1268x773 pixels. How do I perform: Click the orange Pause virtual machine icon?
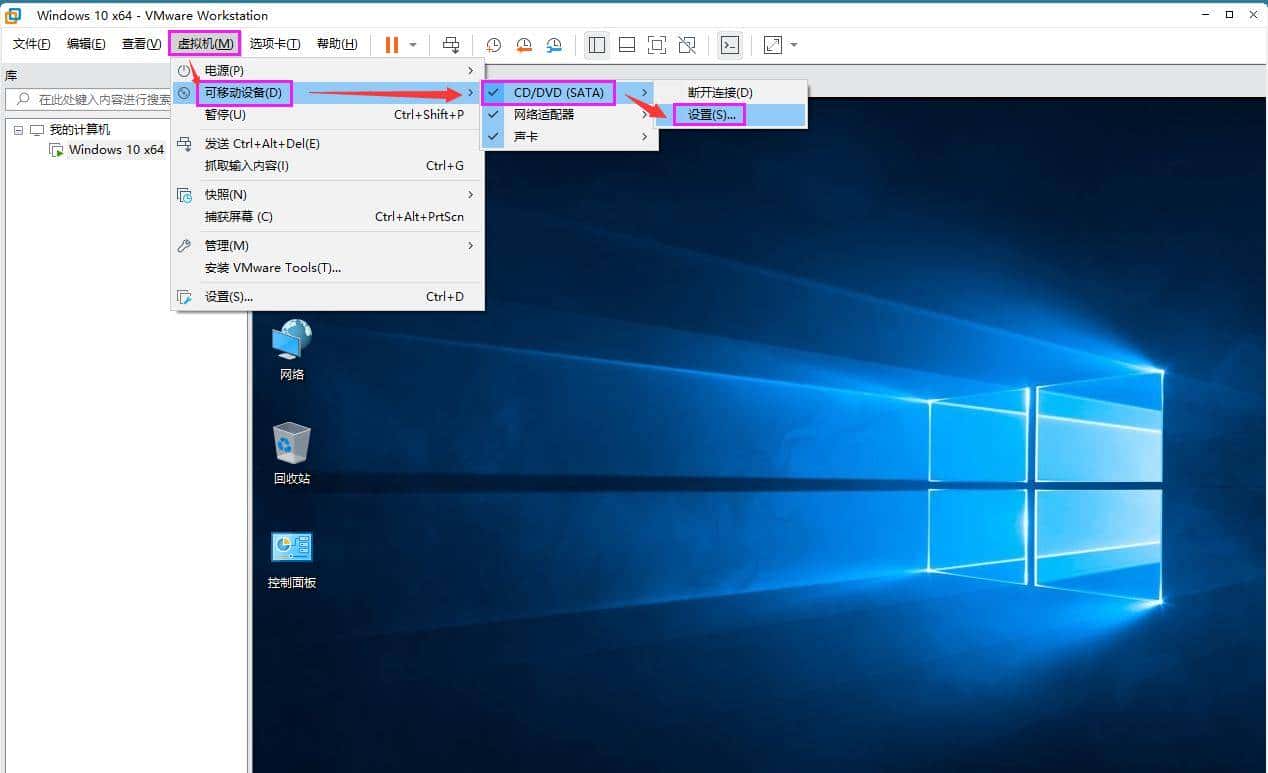click(391, 45)
